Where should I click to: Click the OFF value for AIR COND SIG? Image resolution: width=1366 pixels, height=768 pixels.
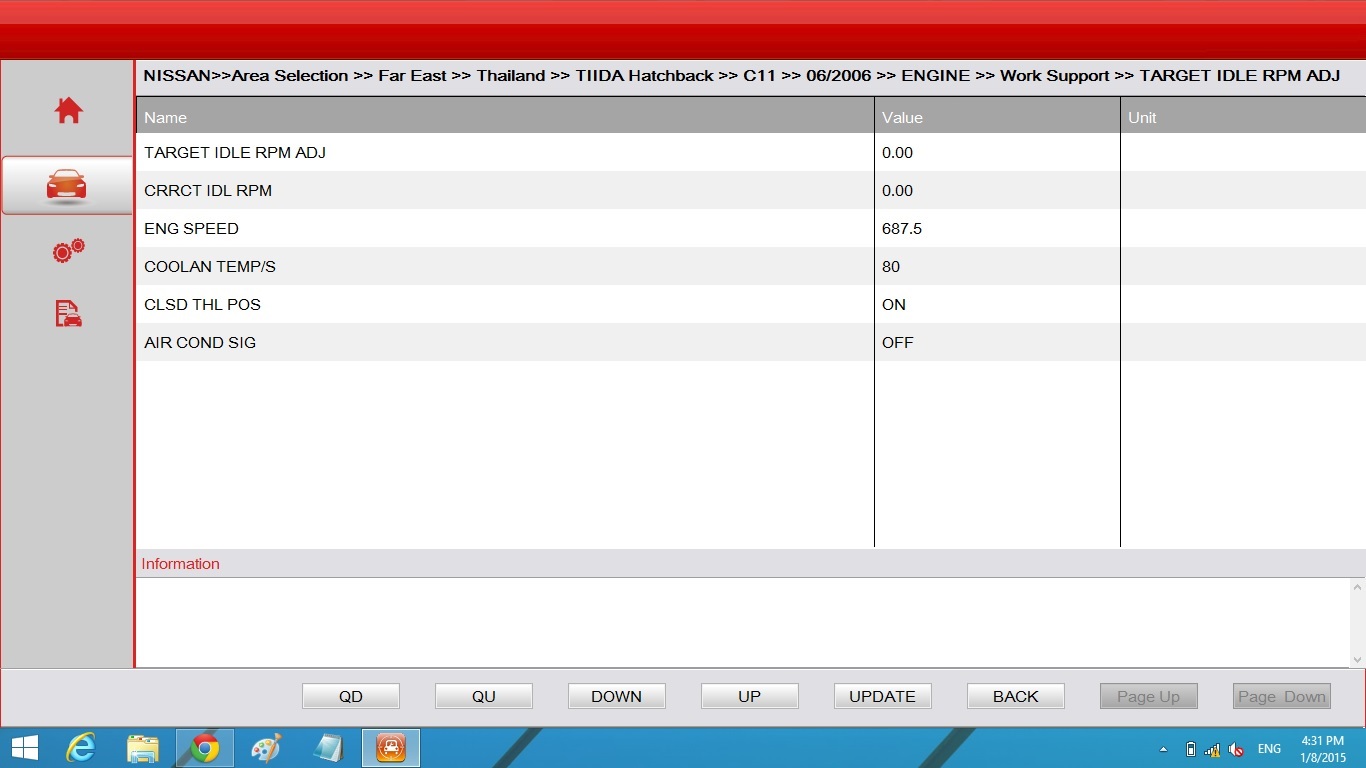(x=898, y=343)
